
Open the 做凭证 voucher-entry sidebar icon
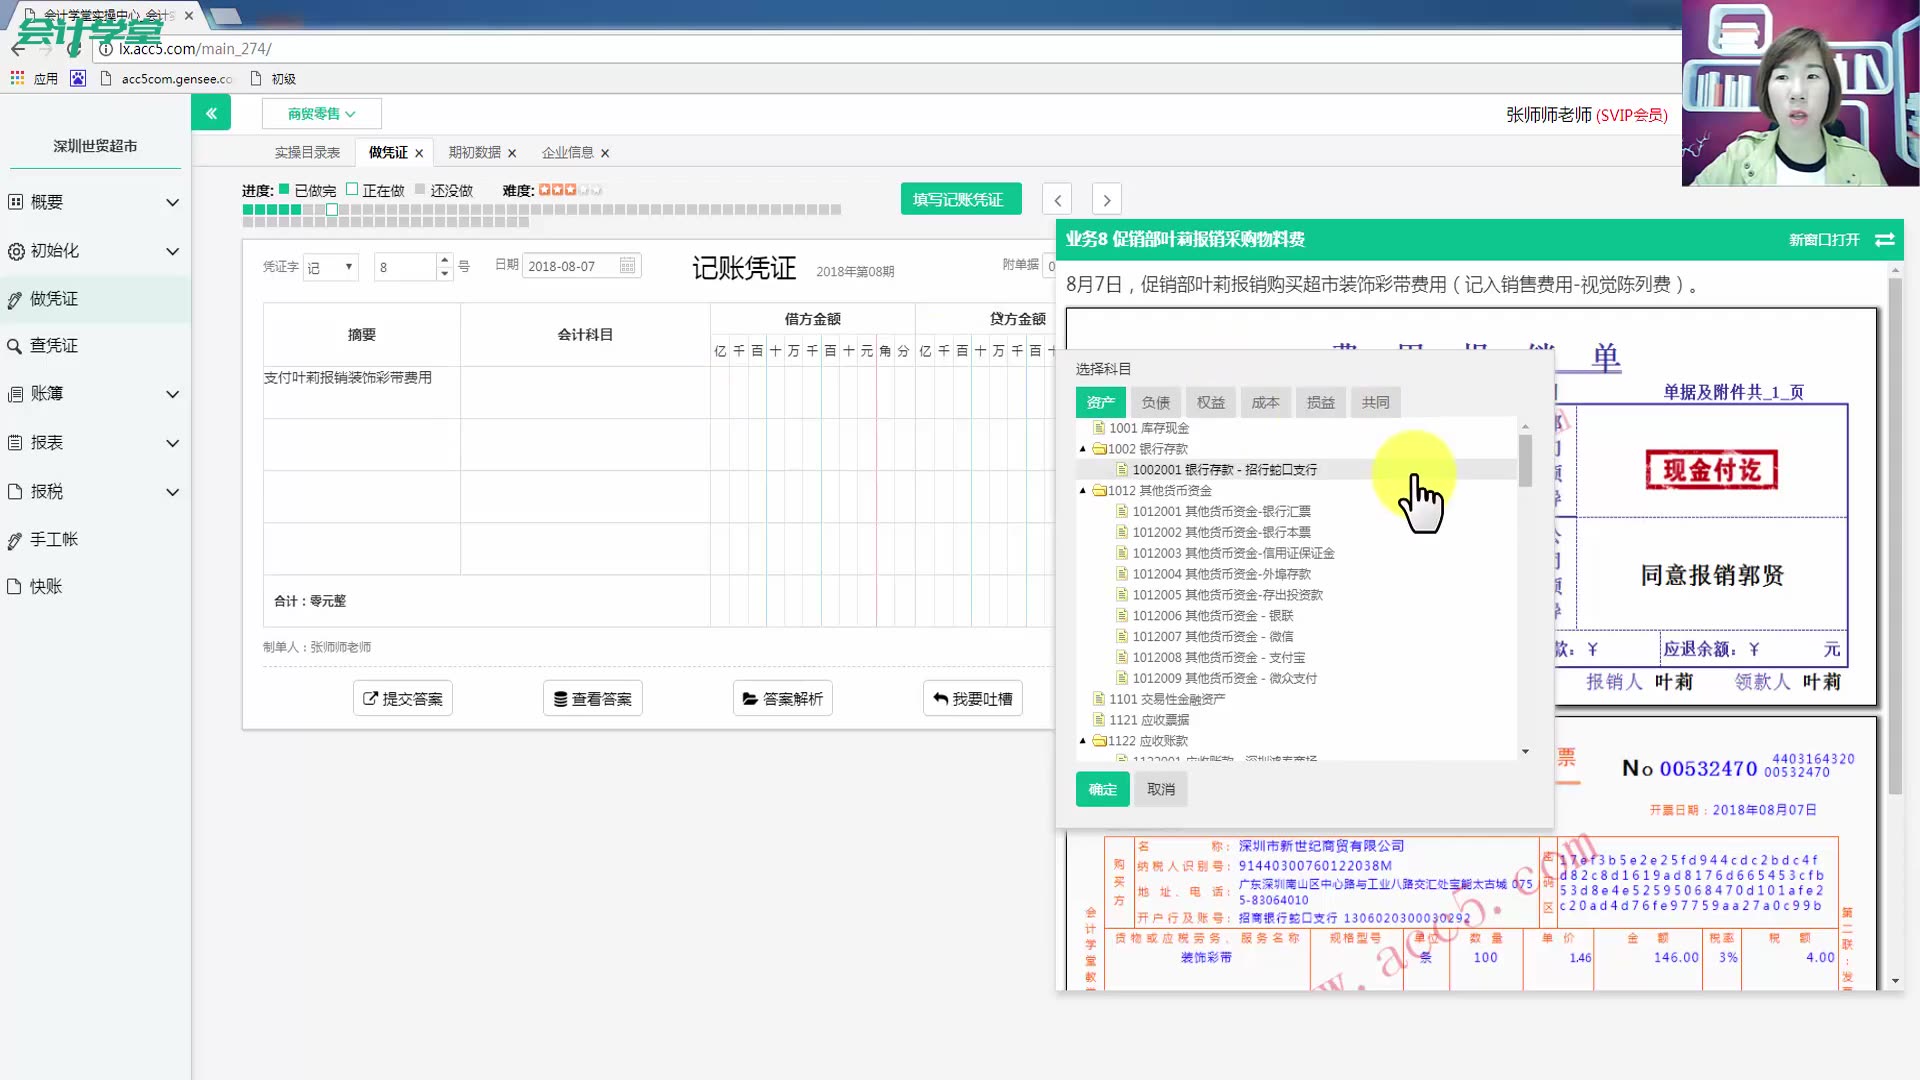[14, 298]
